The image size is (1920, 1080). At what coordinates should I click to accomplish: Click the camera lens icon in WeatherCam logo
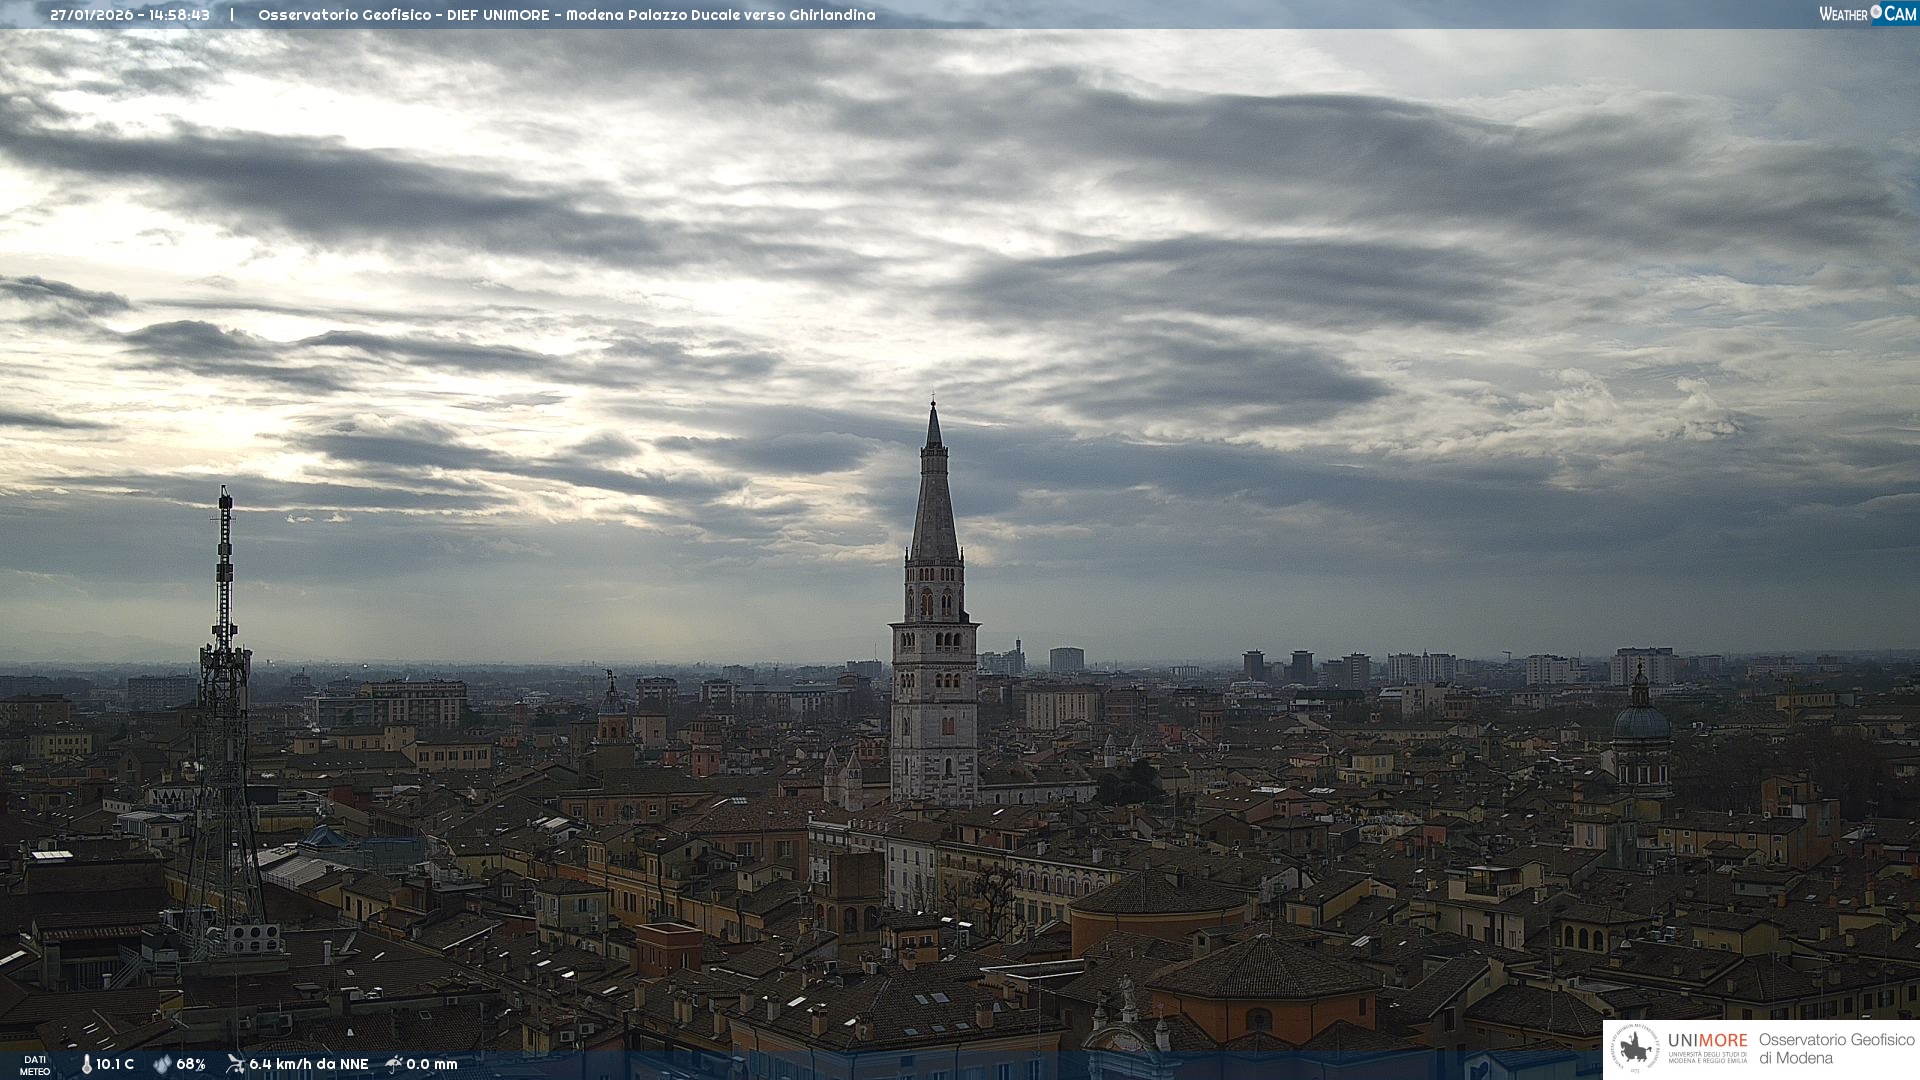click(x=1876, y=13)
